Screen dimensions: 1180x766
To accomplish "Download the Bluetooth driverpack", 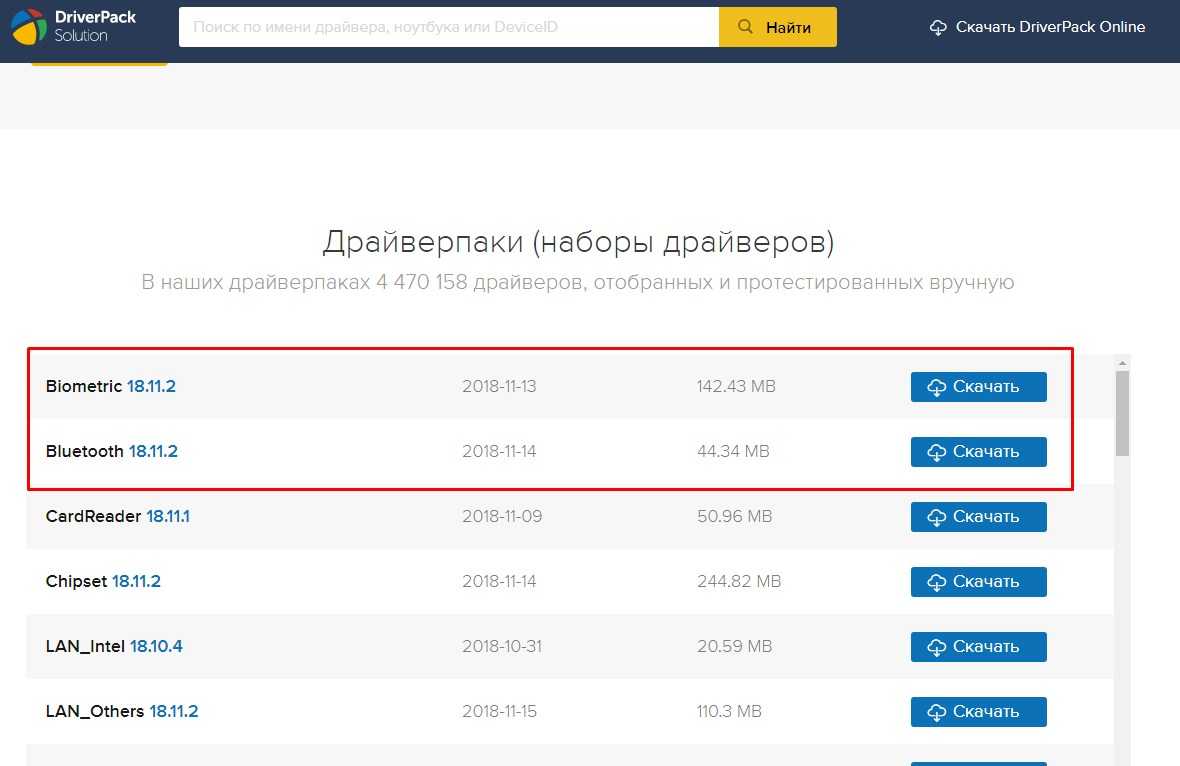I will 978,452.
